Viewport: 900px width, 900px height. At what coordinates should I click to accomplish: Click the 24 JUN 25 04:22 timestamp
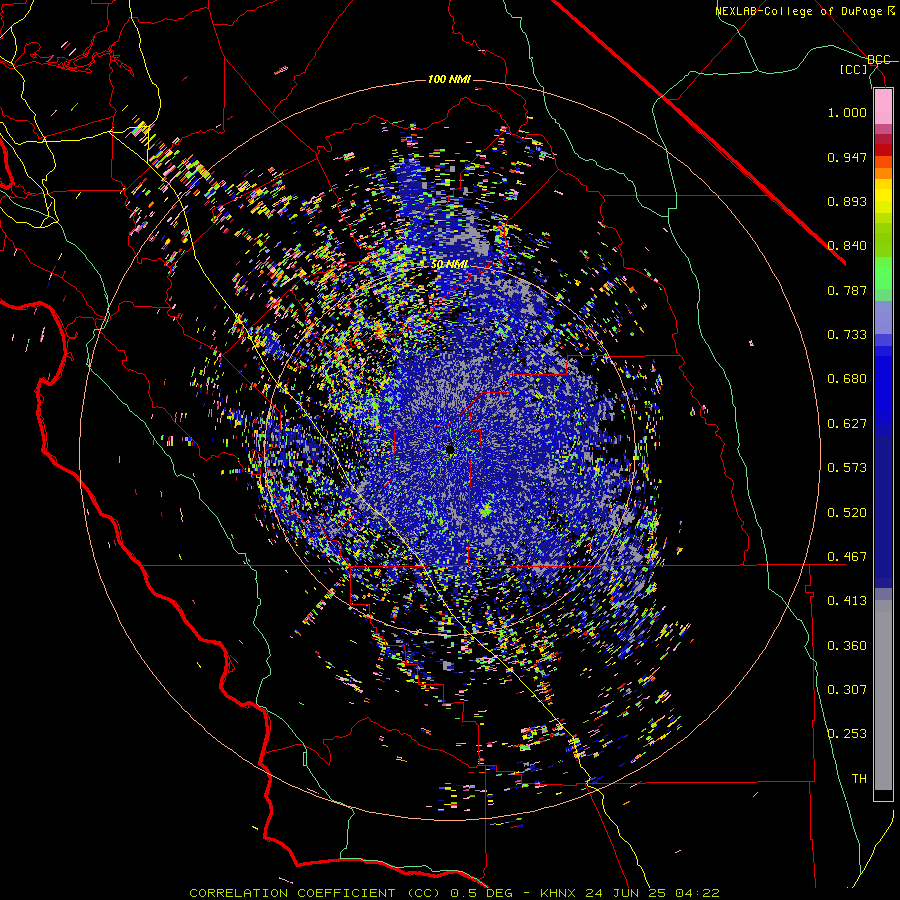point(652,893)
